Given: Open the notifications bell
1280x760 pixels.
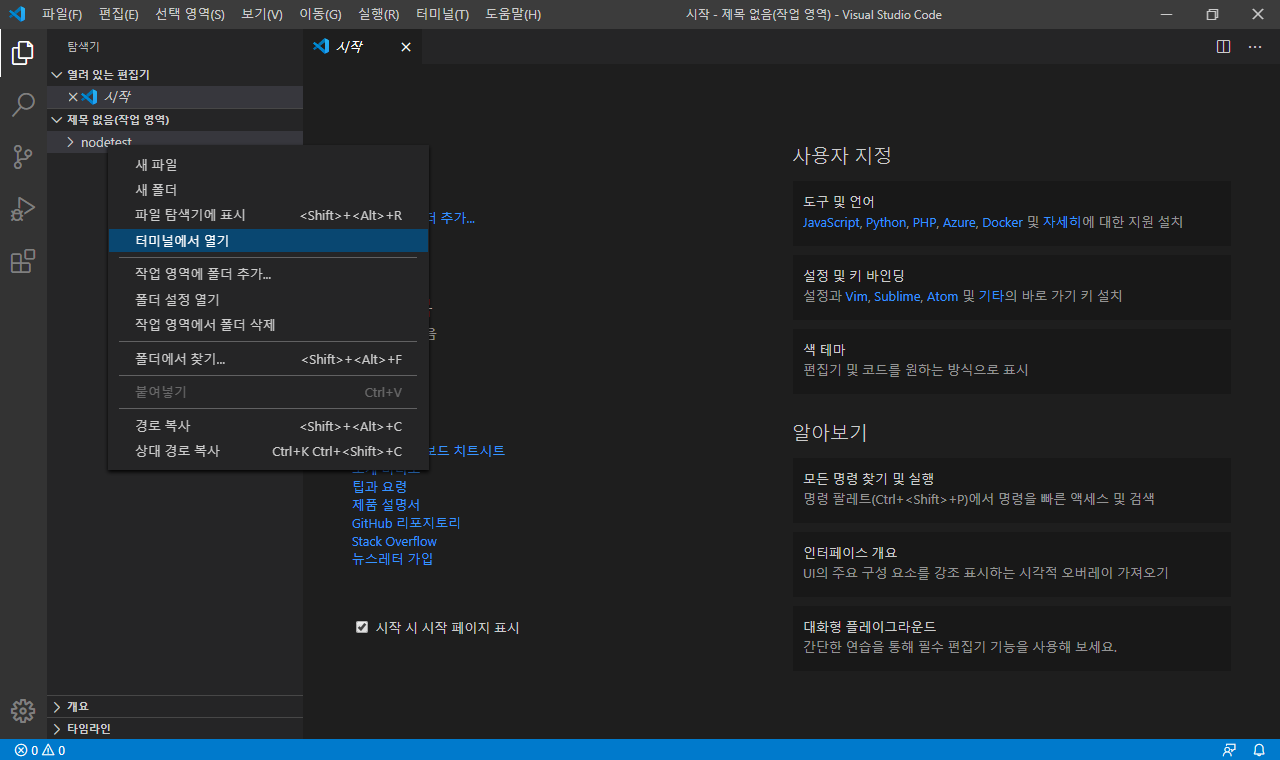Looking at the screenshot, I should pos(1259,750).
